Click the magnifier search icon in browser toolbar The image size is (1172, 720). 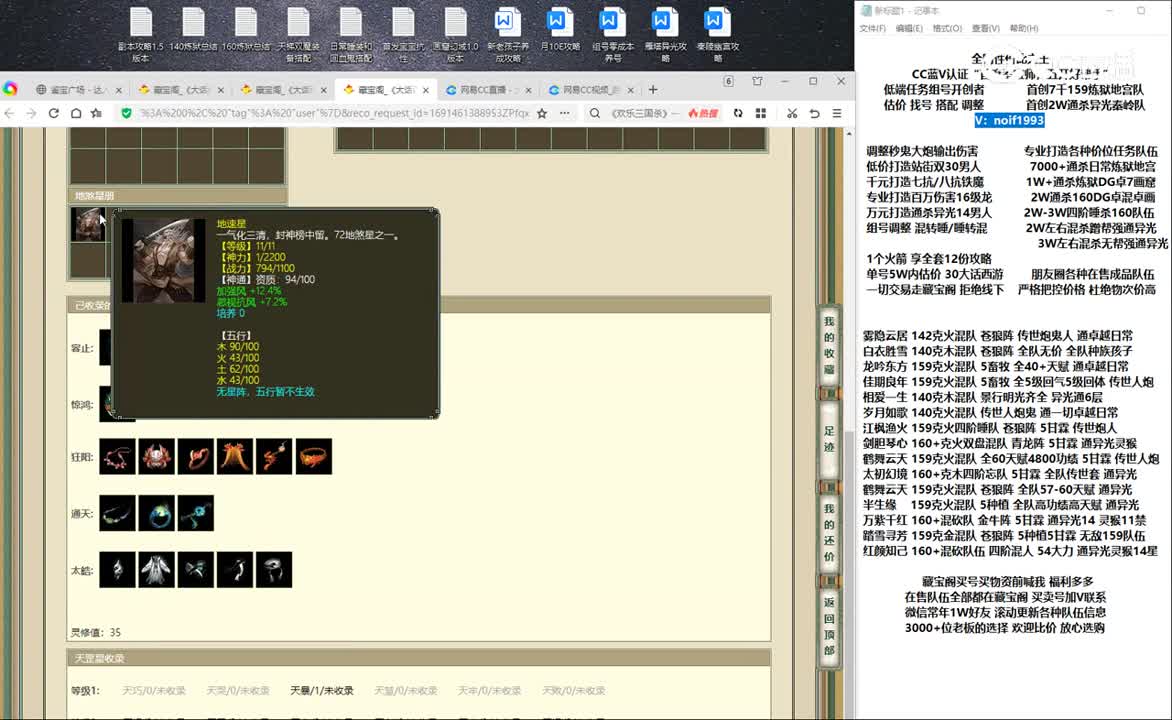pos(594,114)
